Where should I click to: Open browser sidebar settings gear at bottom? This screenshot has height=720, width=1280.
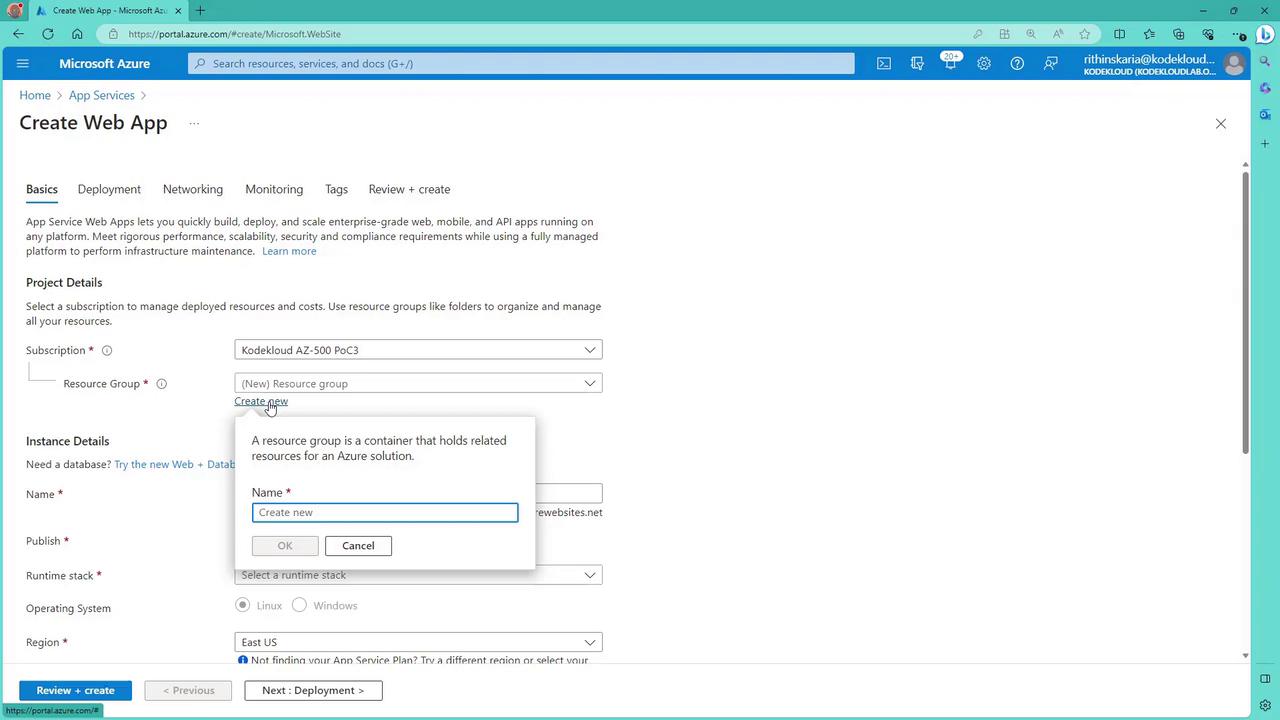[1265, 705]
